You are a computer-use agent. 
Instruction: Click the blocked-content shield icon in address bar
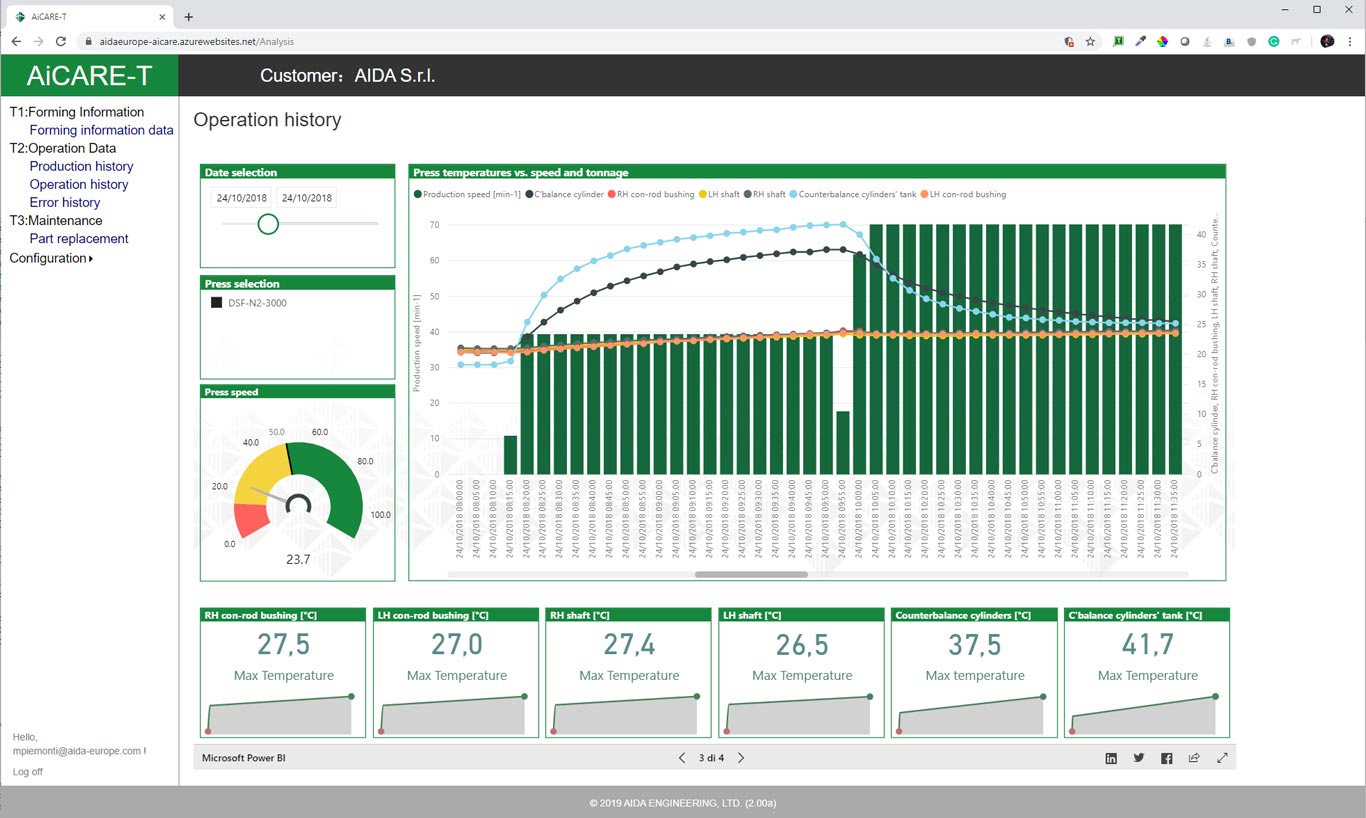[x=1069, y=42]
